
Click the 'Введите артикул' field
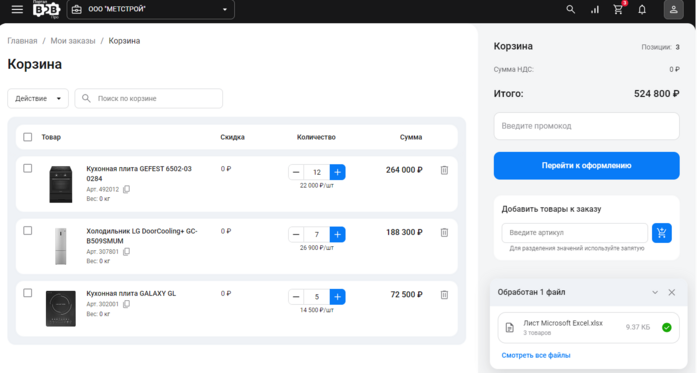tap(574, 233)
